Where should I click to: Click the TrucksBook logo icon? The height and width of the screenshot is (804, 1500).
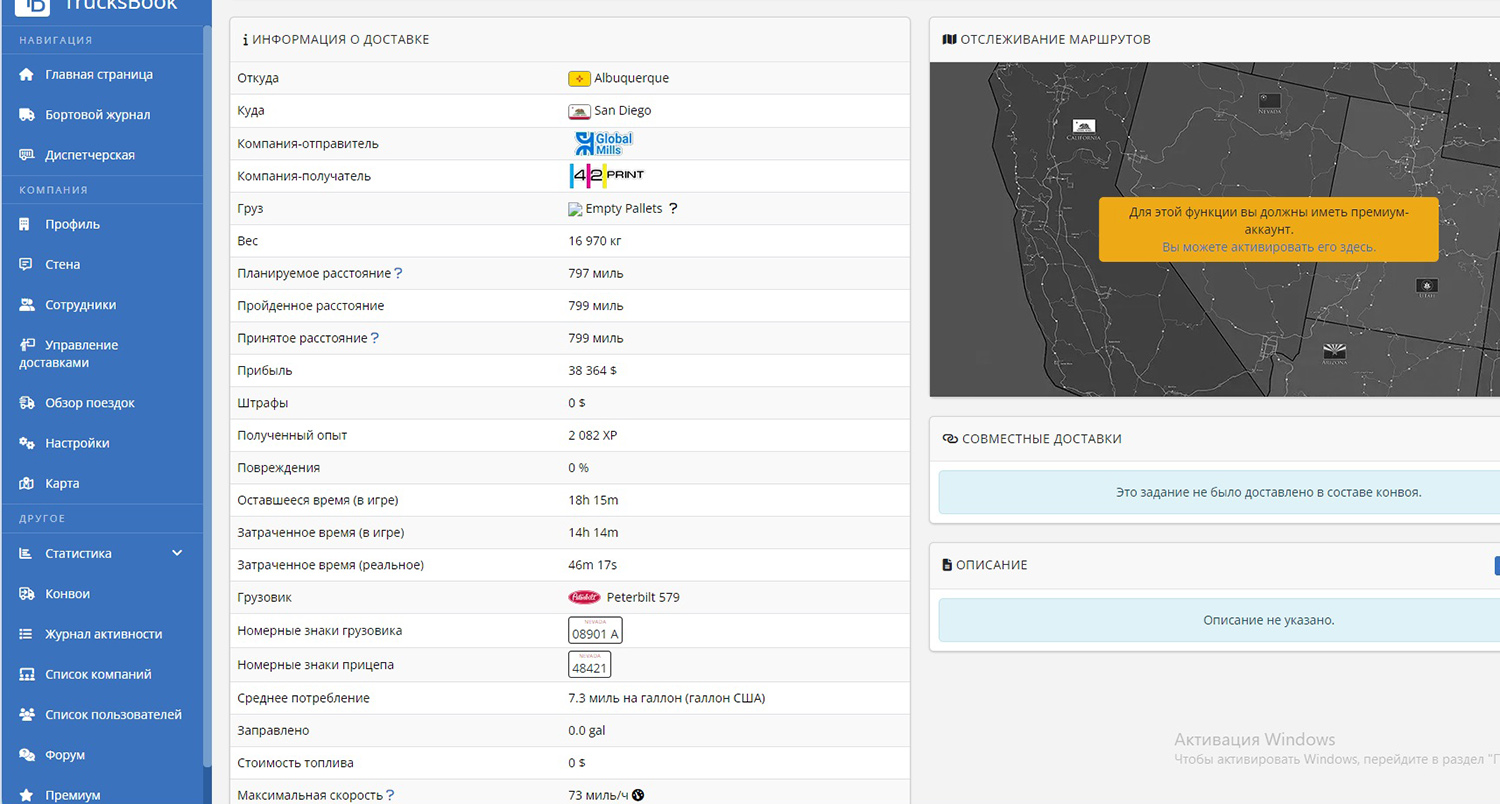[x=33, y=7]
